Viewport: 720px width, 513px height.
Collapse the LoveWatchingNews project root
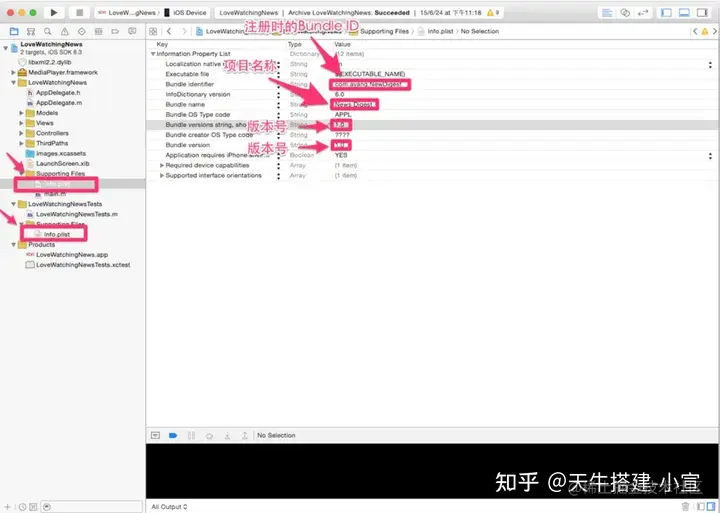6,47
